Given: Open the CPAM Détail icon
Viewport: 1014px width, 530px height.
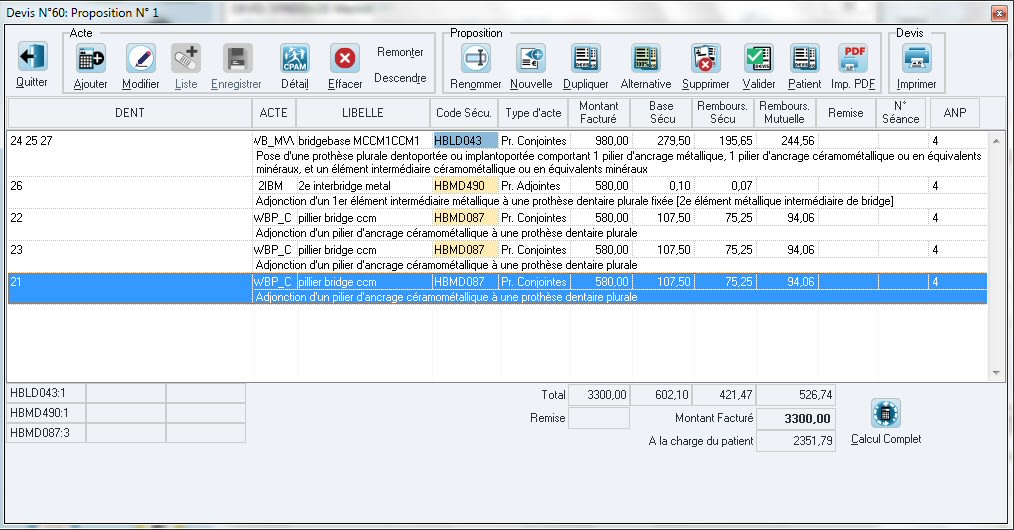Looking at the screenshot, I should 294,60.
